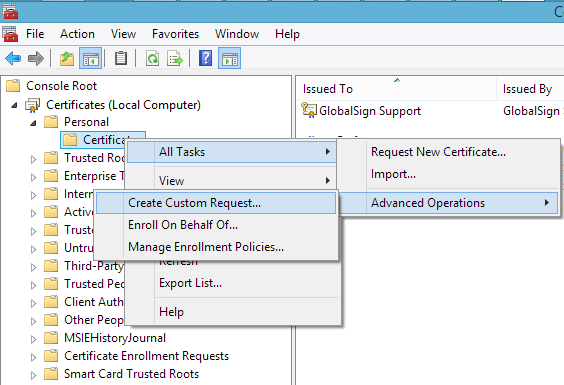
Task: Expand Certificate Enrollment Requests node
Action: coord(33,357)
